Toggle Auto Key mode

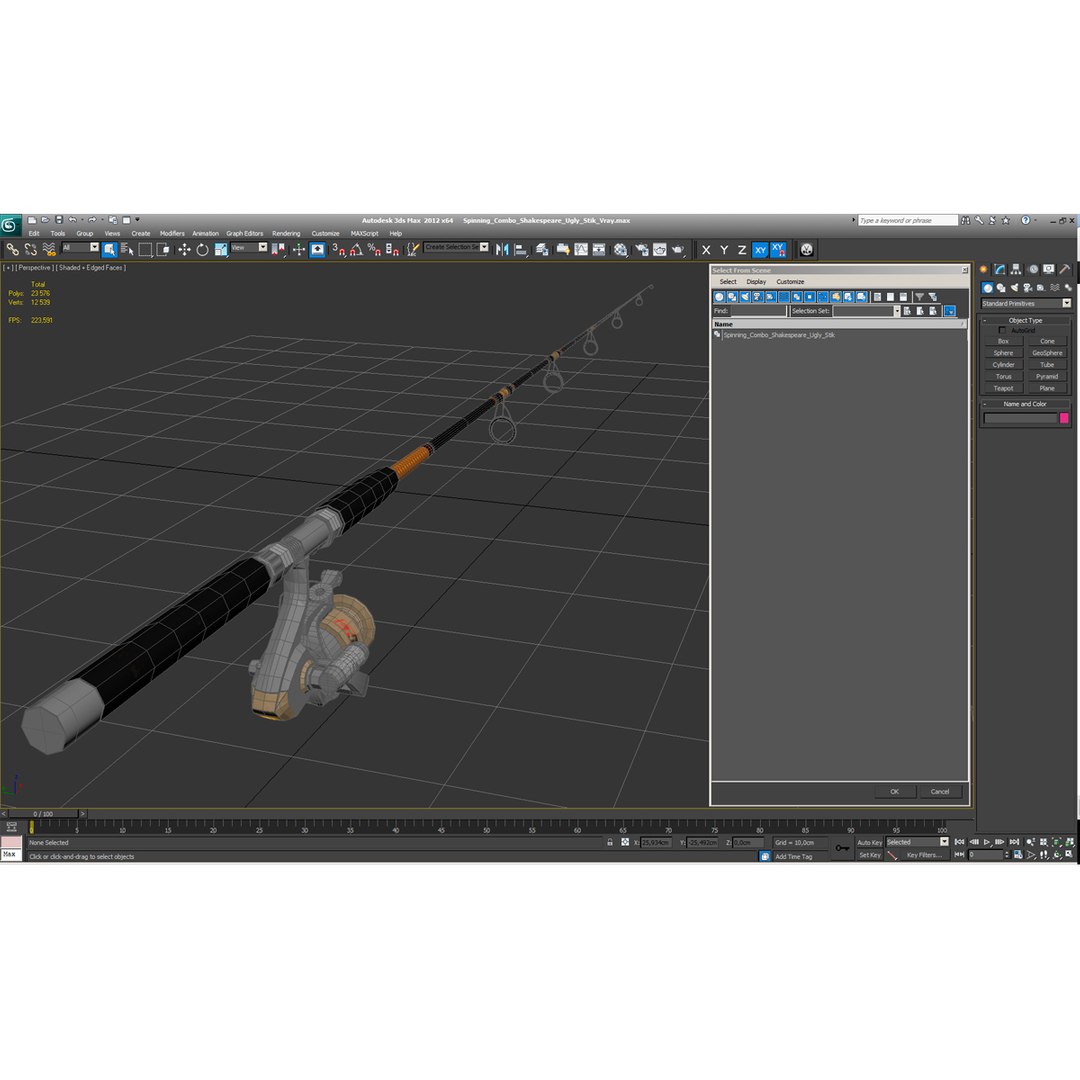coord(869,842)
